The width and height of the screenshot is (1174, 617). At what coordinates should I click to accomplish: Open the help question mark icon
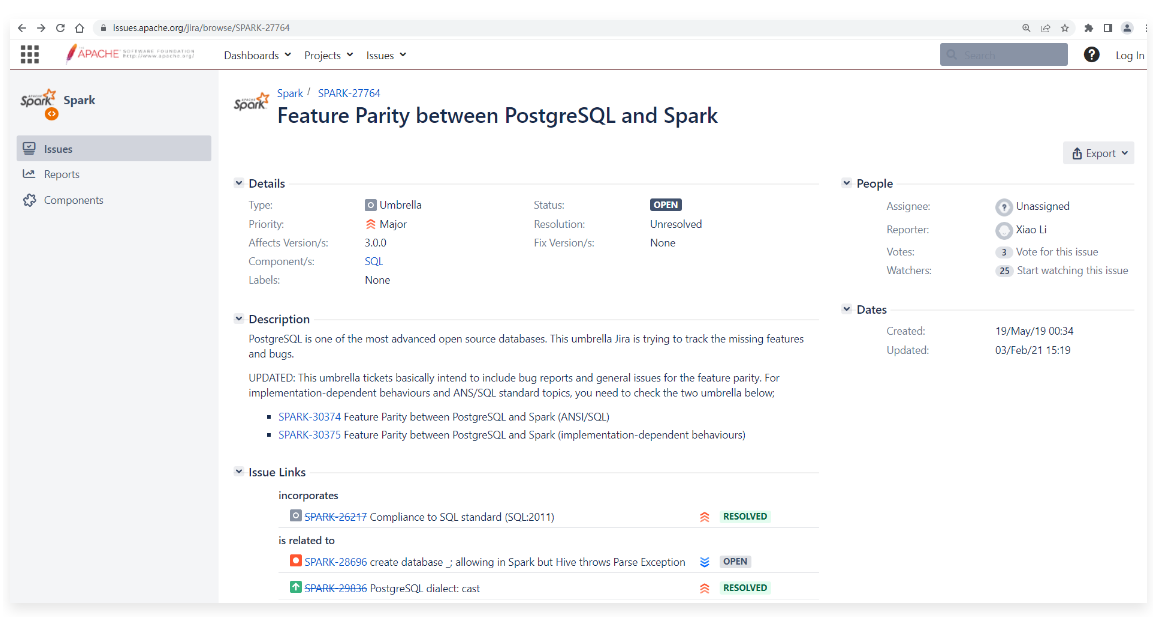pos(1092,55)
